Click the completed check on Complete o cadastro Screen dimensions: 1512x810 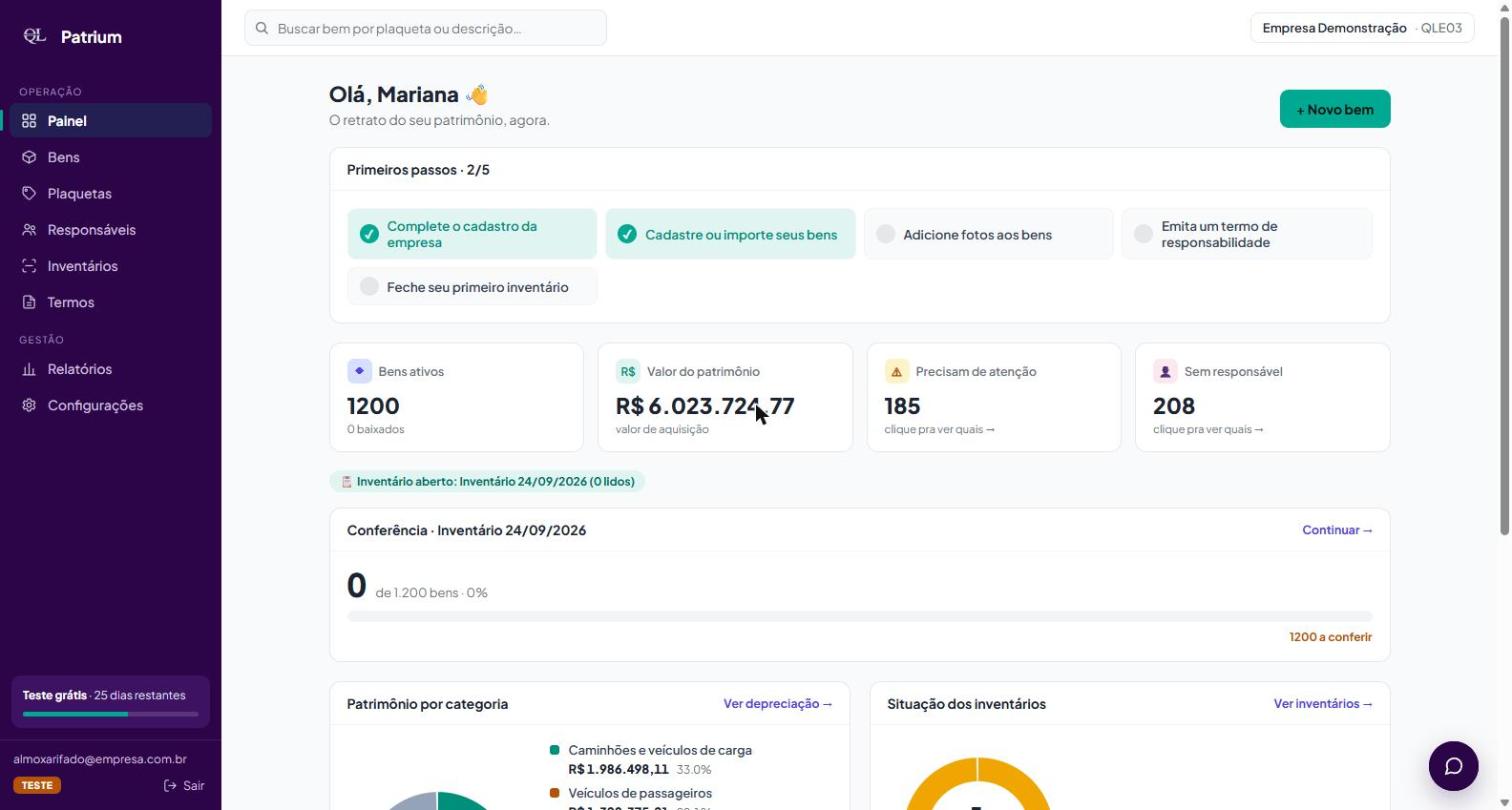pyautogui.click(x=369, y=234)
